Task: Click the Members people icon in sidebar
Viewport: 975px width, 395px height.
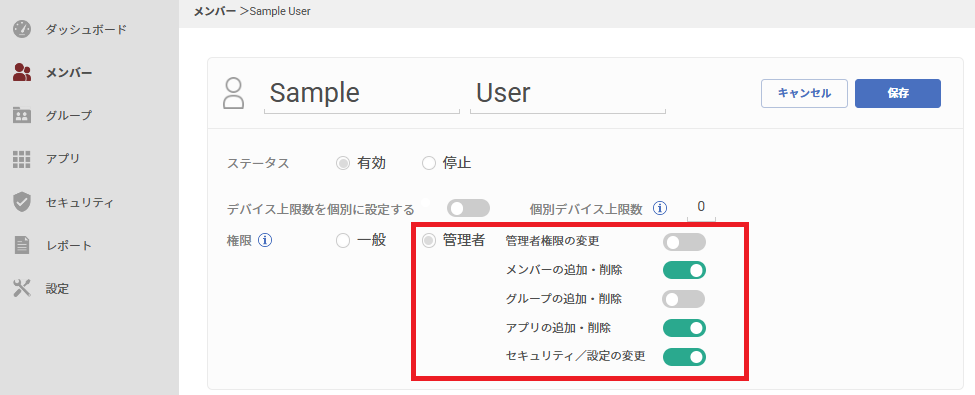Action: point(22,72)
